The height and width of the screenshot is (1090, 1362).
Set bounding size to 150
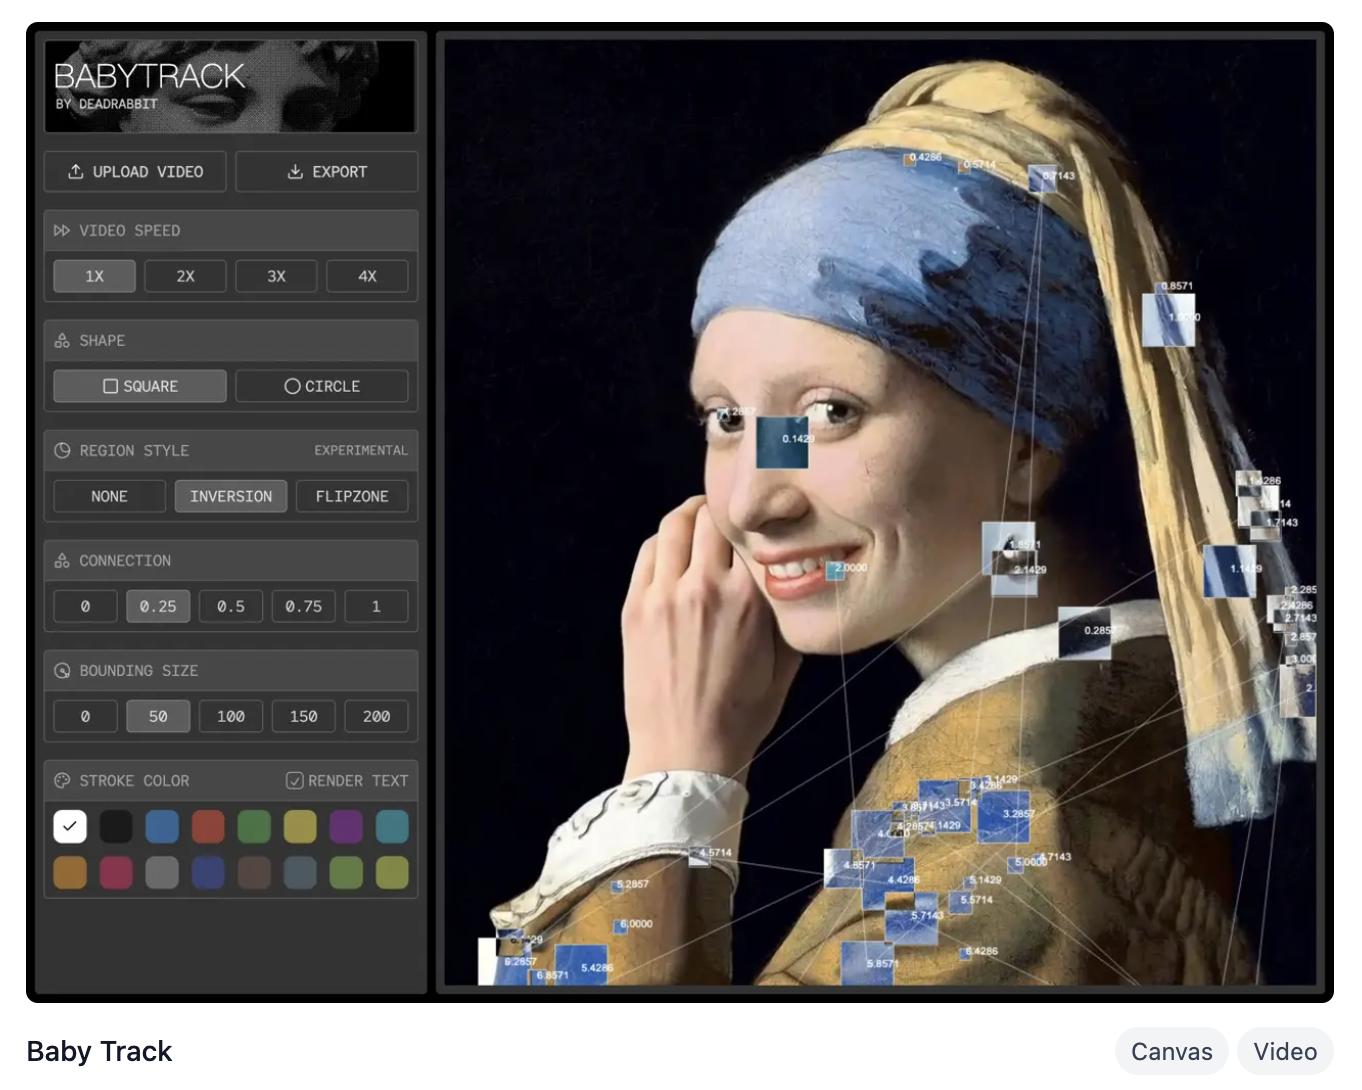[x=303, y=716]
